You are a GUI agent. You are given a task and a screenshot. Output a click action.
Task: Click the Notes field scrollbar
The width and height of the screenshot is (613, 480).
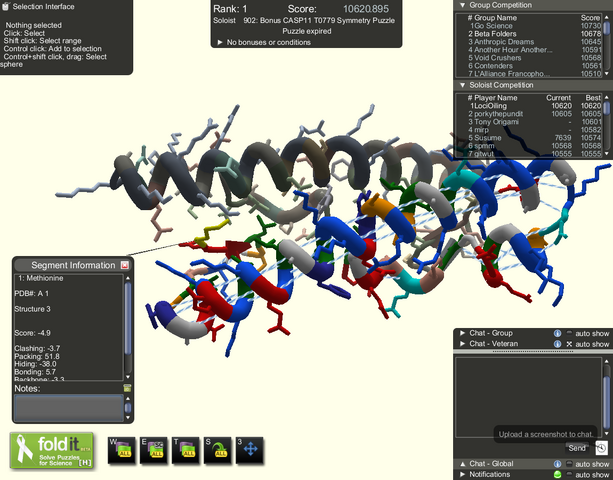tap(127, 408)
